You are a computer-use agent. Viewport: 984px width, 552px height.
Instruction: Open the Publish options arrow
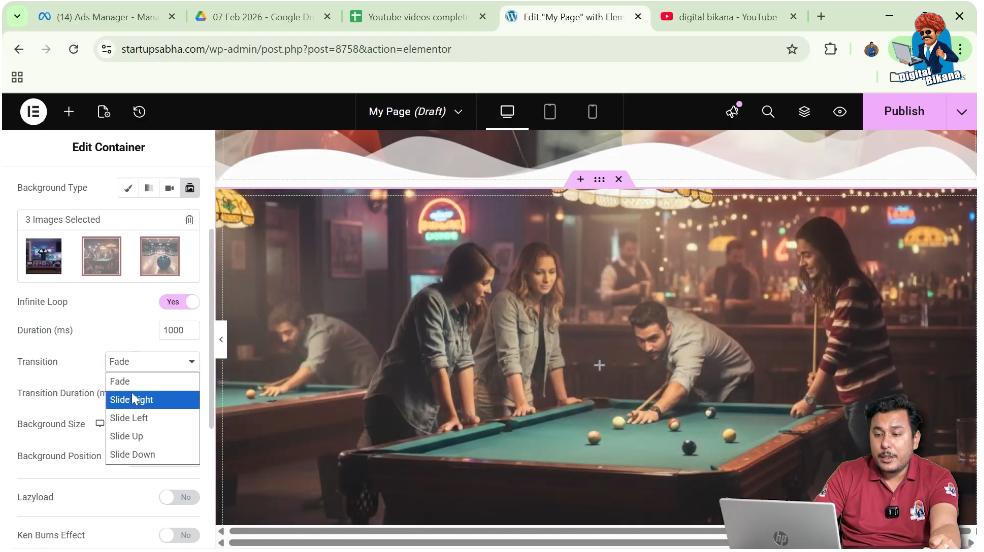click(961, 112)
